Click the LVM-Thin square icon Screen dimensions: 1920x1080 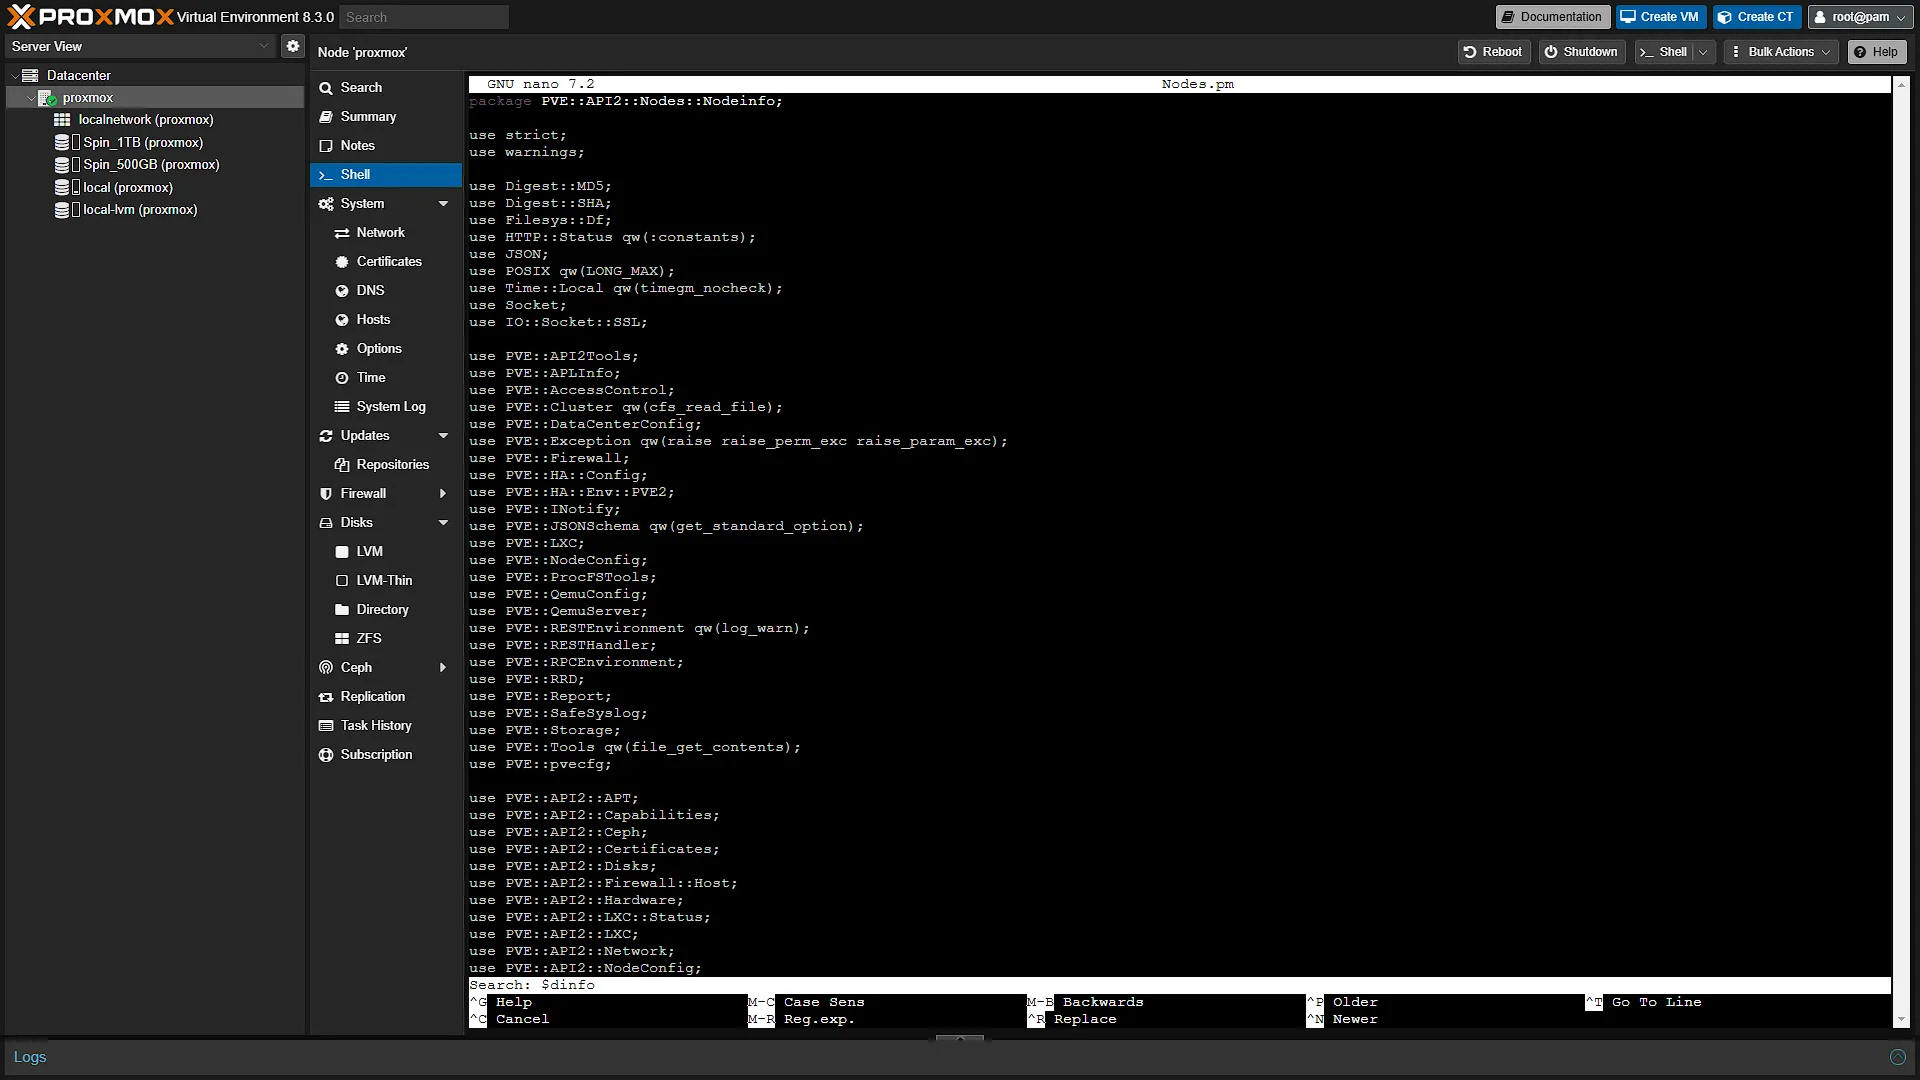[342, 581]
